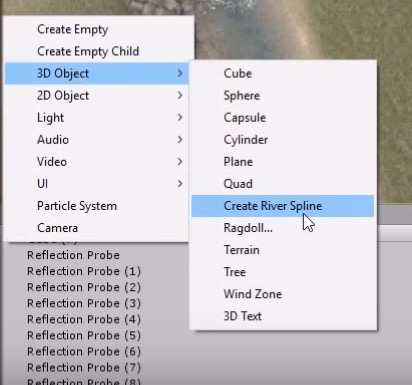Select Reflection Probe (1) in hierarchy
This screenshot has height=385, width=412.
coord(84,271)
